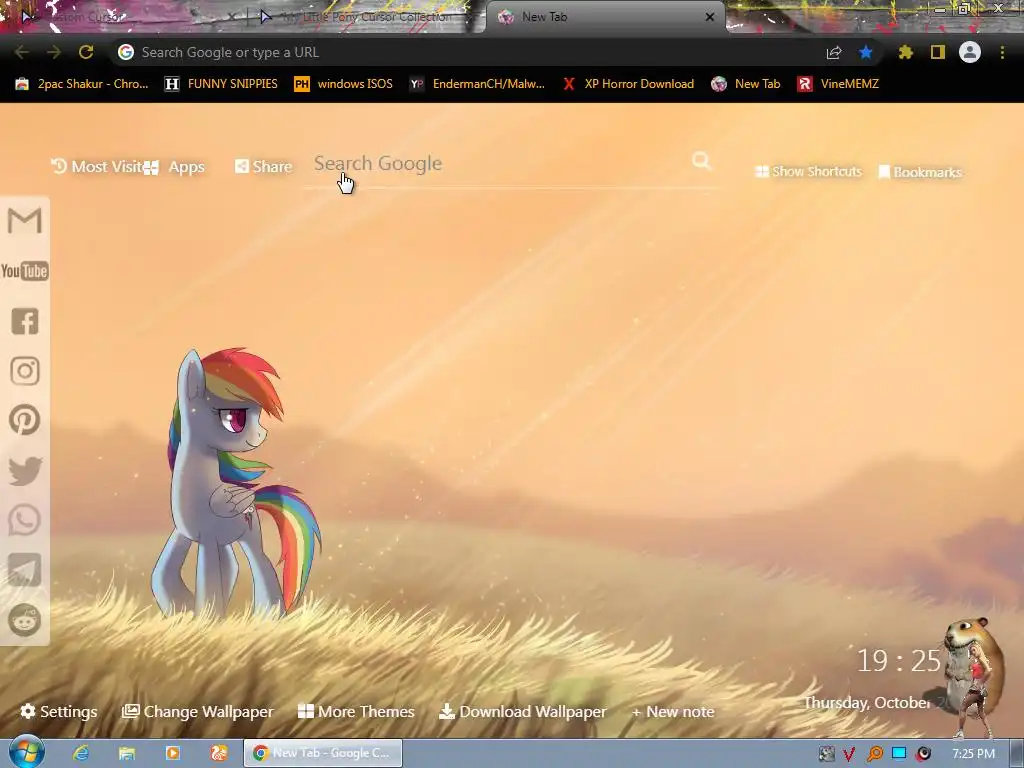Click the Share button on page
Viewport: 1024px width, 768px height.
[263, 167]
